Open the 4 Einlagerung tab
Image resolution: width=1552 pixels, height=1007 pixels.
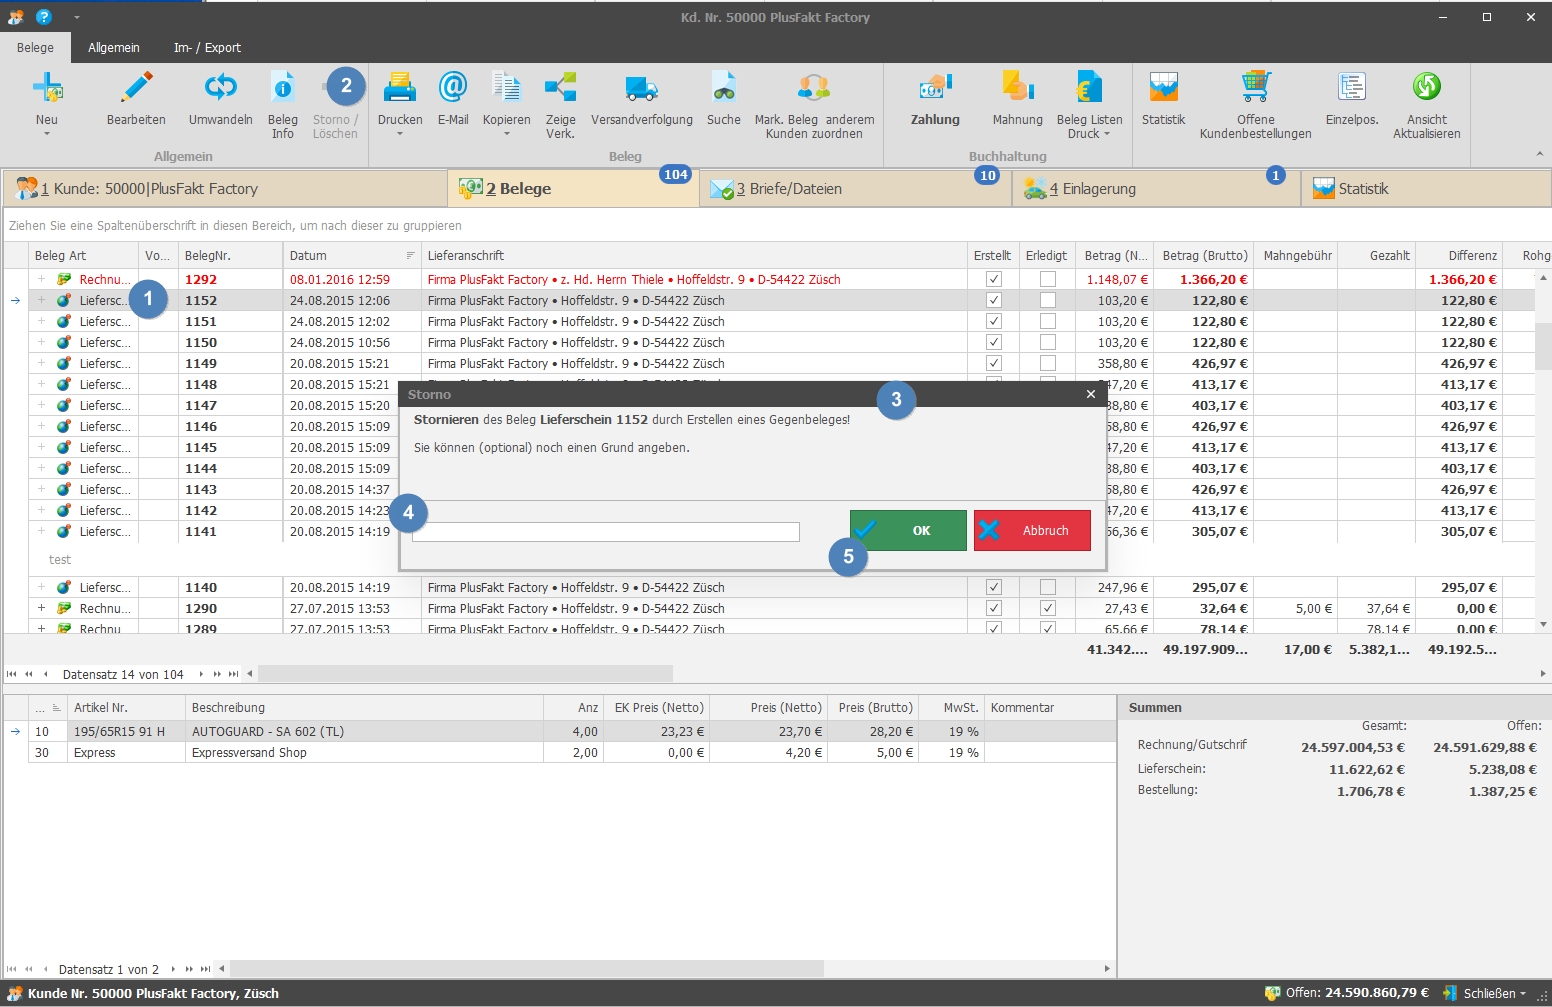click(x=1156, y=188)
